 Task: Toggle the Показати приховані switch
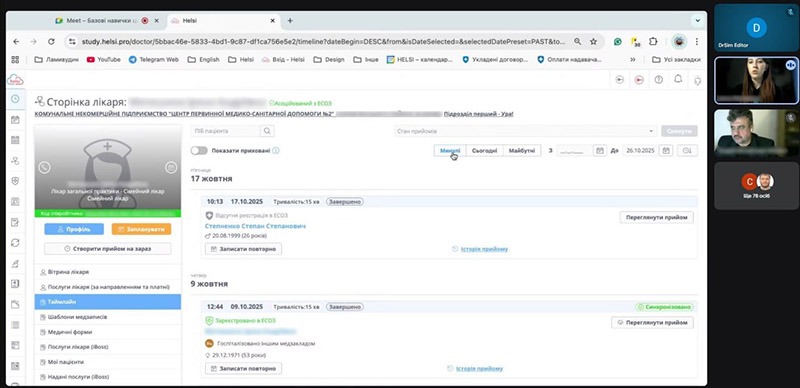199,151
